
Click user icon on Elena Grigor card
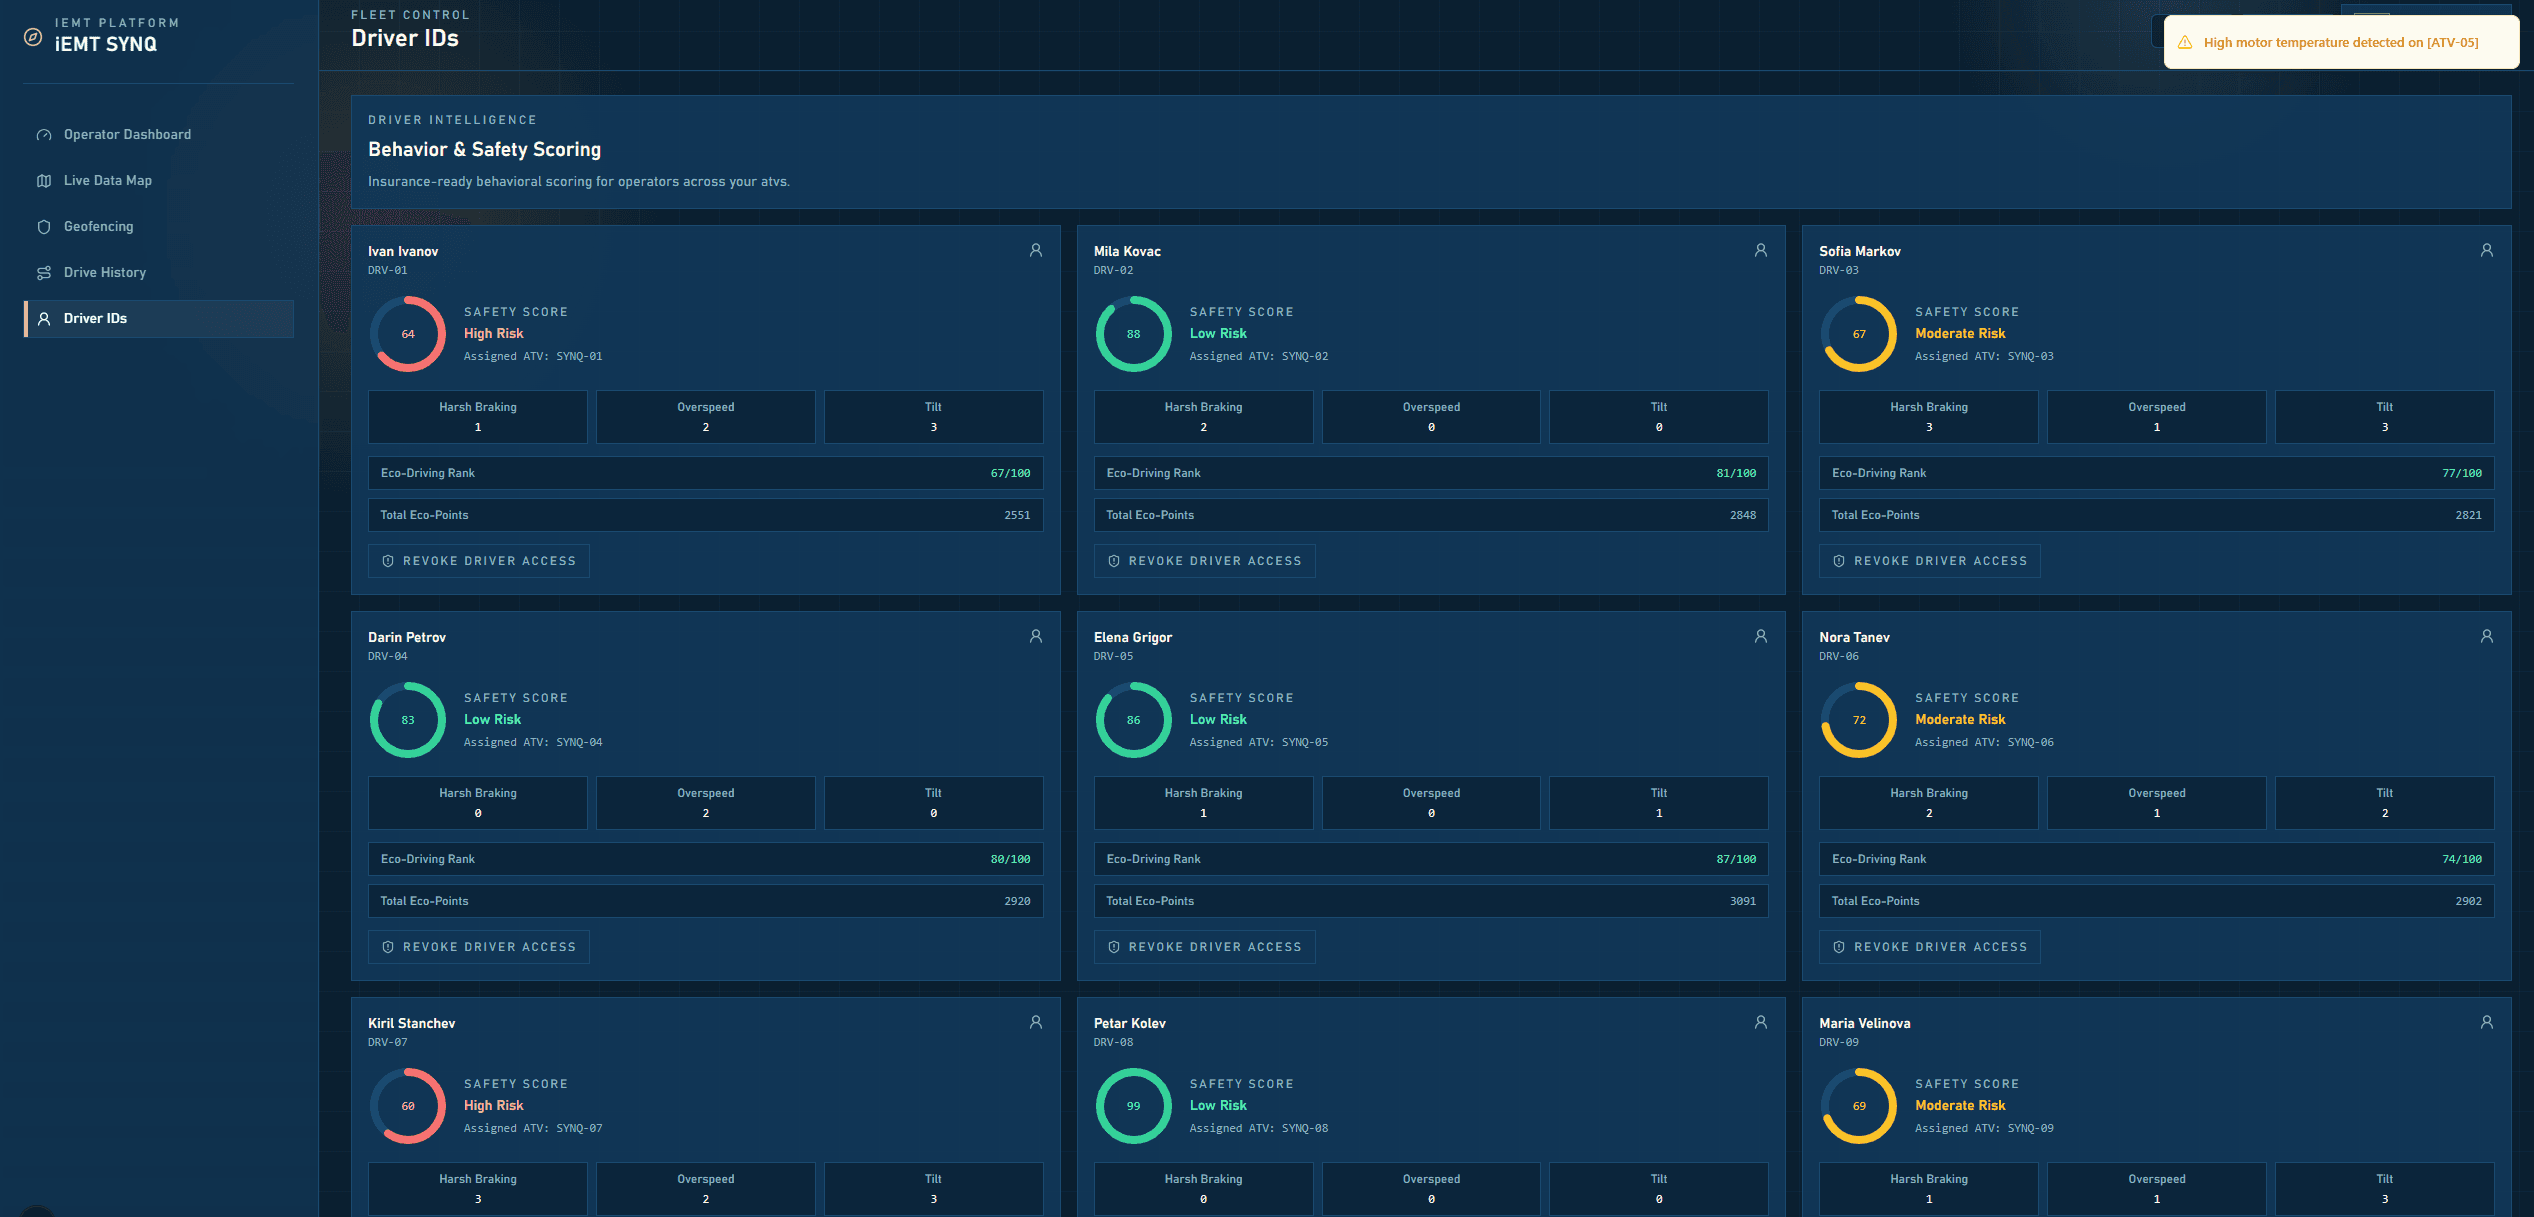click(1761, 637)
